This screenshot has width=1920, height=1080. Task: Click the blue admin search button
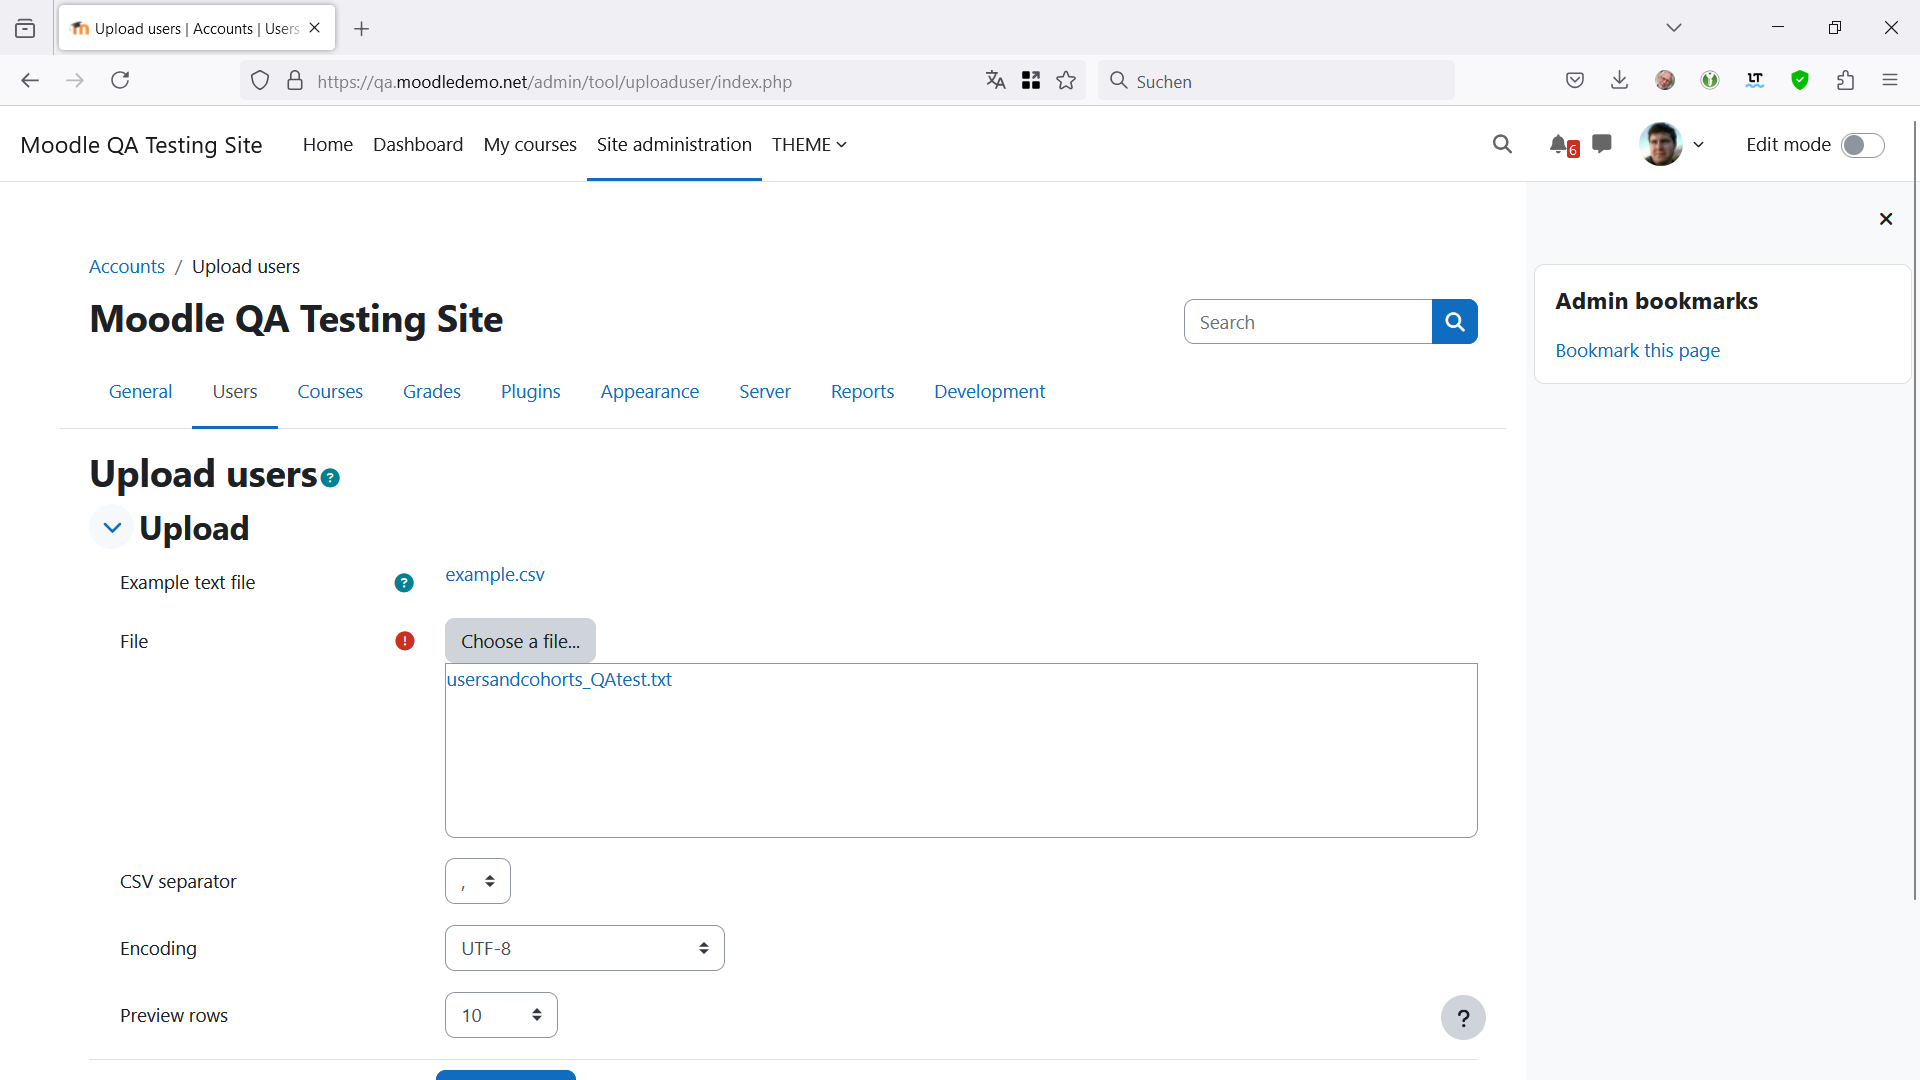coord(1455,322)
